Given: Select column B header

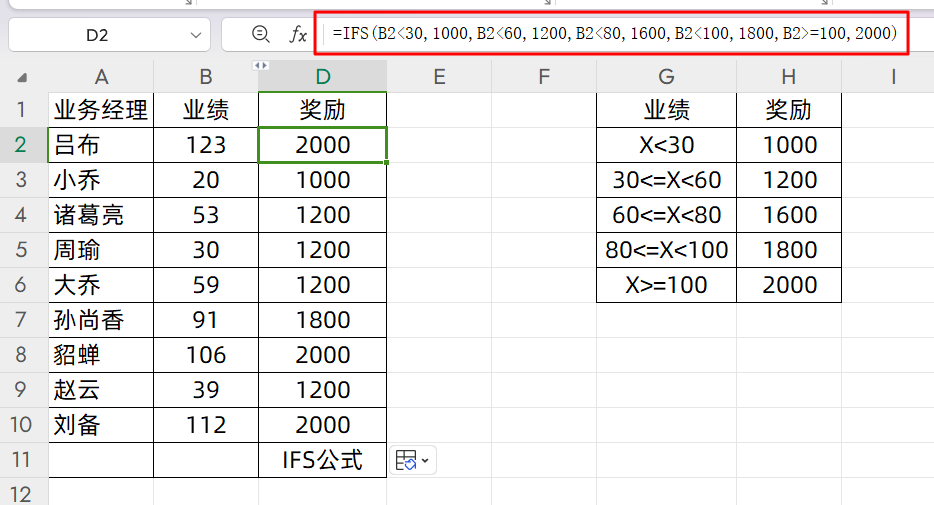Looking at the screenshot, I should click(x=206, y=77).
